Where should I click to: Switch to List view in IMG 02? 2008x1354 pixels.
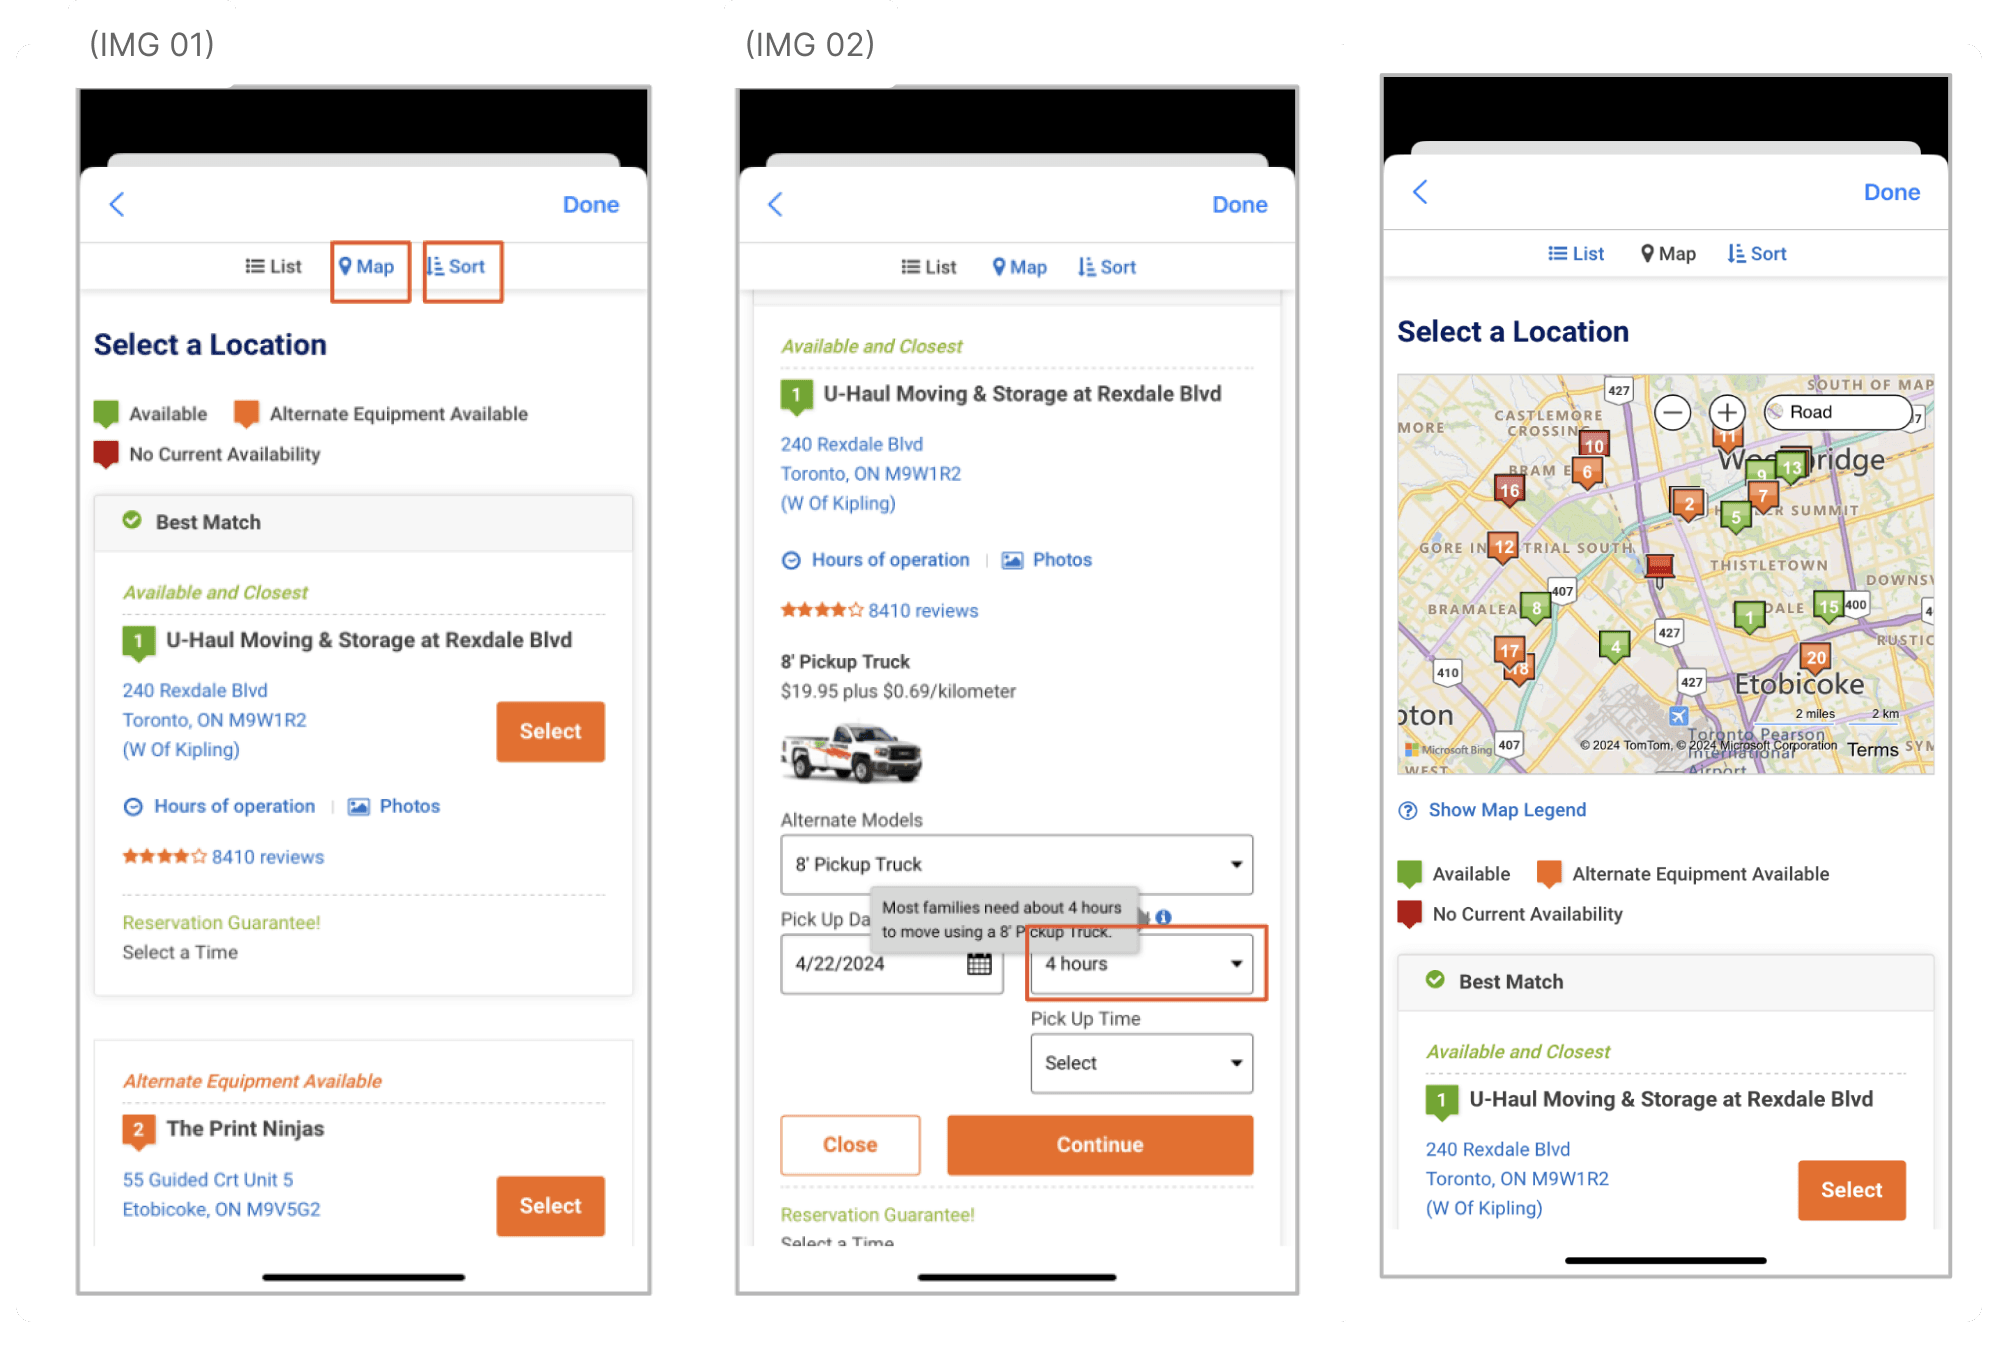tap(929, 267)
